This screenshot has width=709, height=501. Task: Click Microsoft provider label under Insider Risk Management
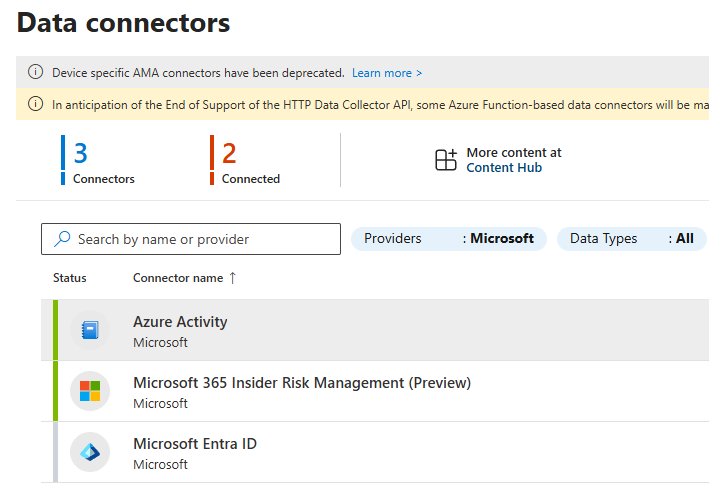tap(160, 404)
